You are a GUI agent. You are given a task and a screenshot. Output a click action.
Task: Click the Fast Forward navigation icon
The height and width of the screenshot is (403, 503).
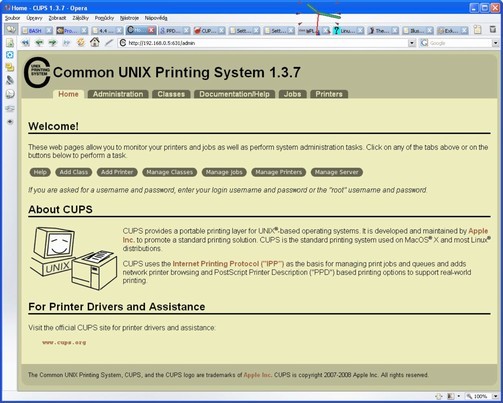(x=67, y=43)
